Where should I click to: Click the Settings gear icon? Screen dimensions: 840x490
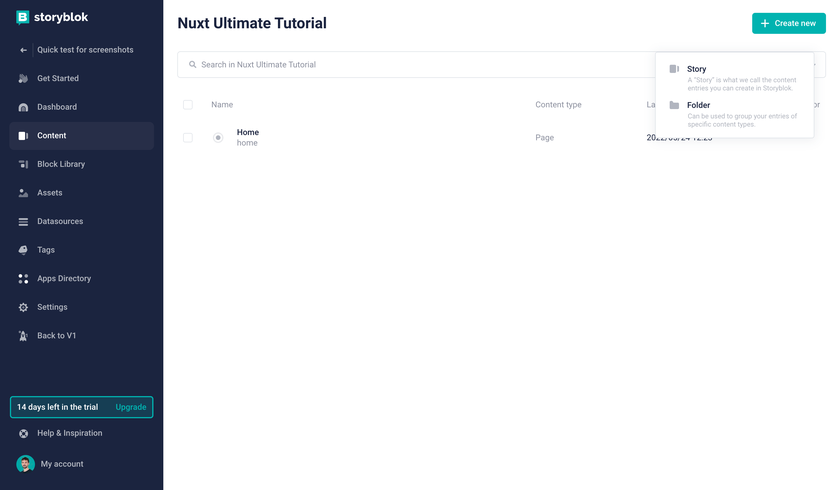coord(23,307)
